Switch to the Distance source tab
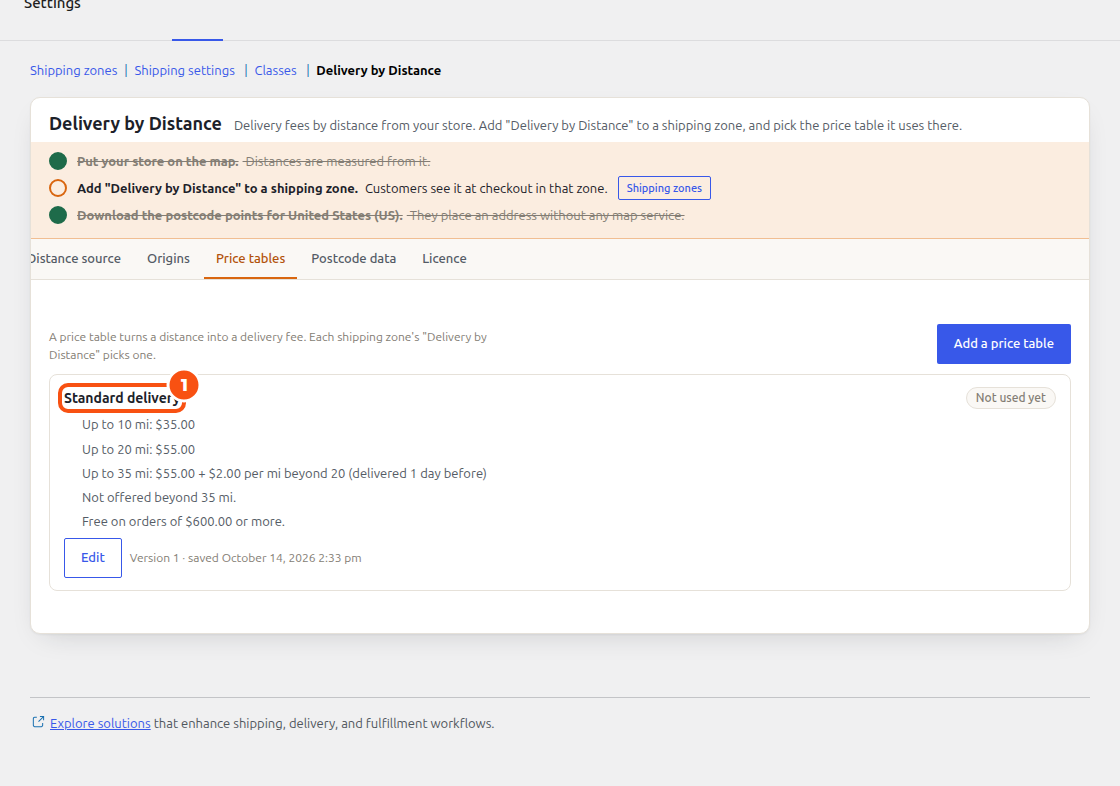Image resolution: width=1120 pixels, height=786 pixels. pos(76,259)
